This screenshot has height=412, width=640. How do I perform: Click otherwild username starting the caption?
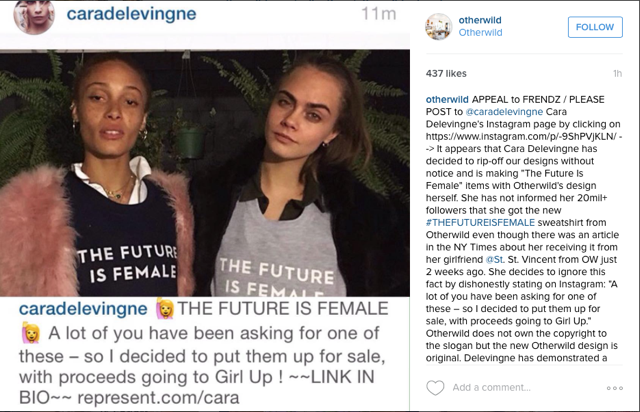447,100
